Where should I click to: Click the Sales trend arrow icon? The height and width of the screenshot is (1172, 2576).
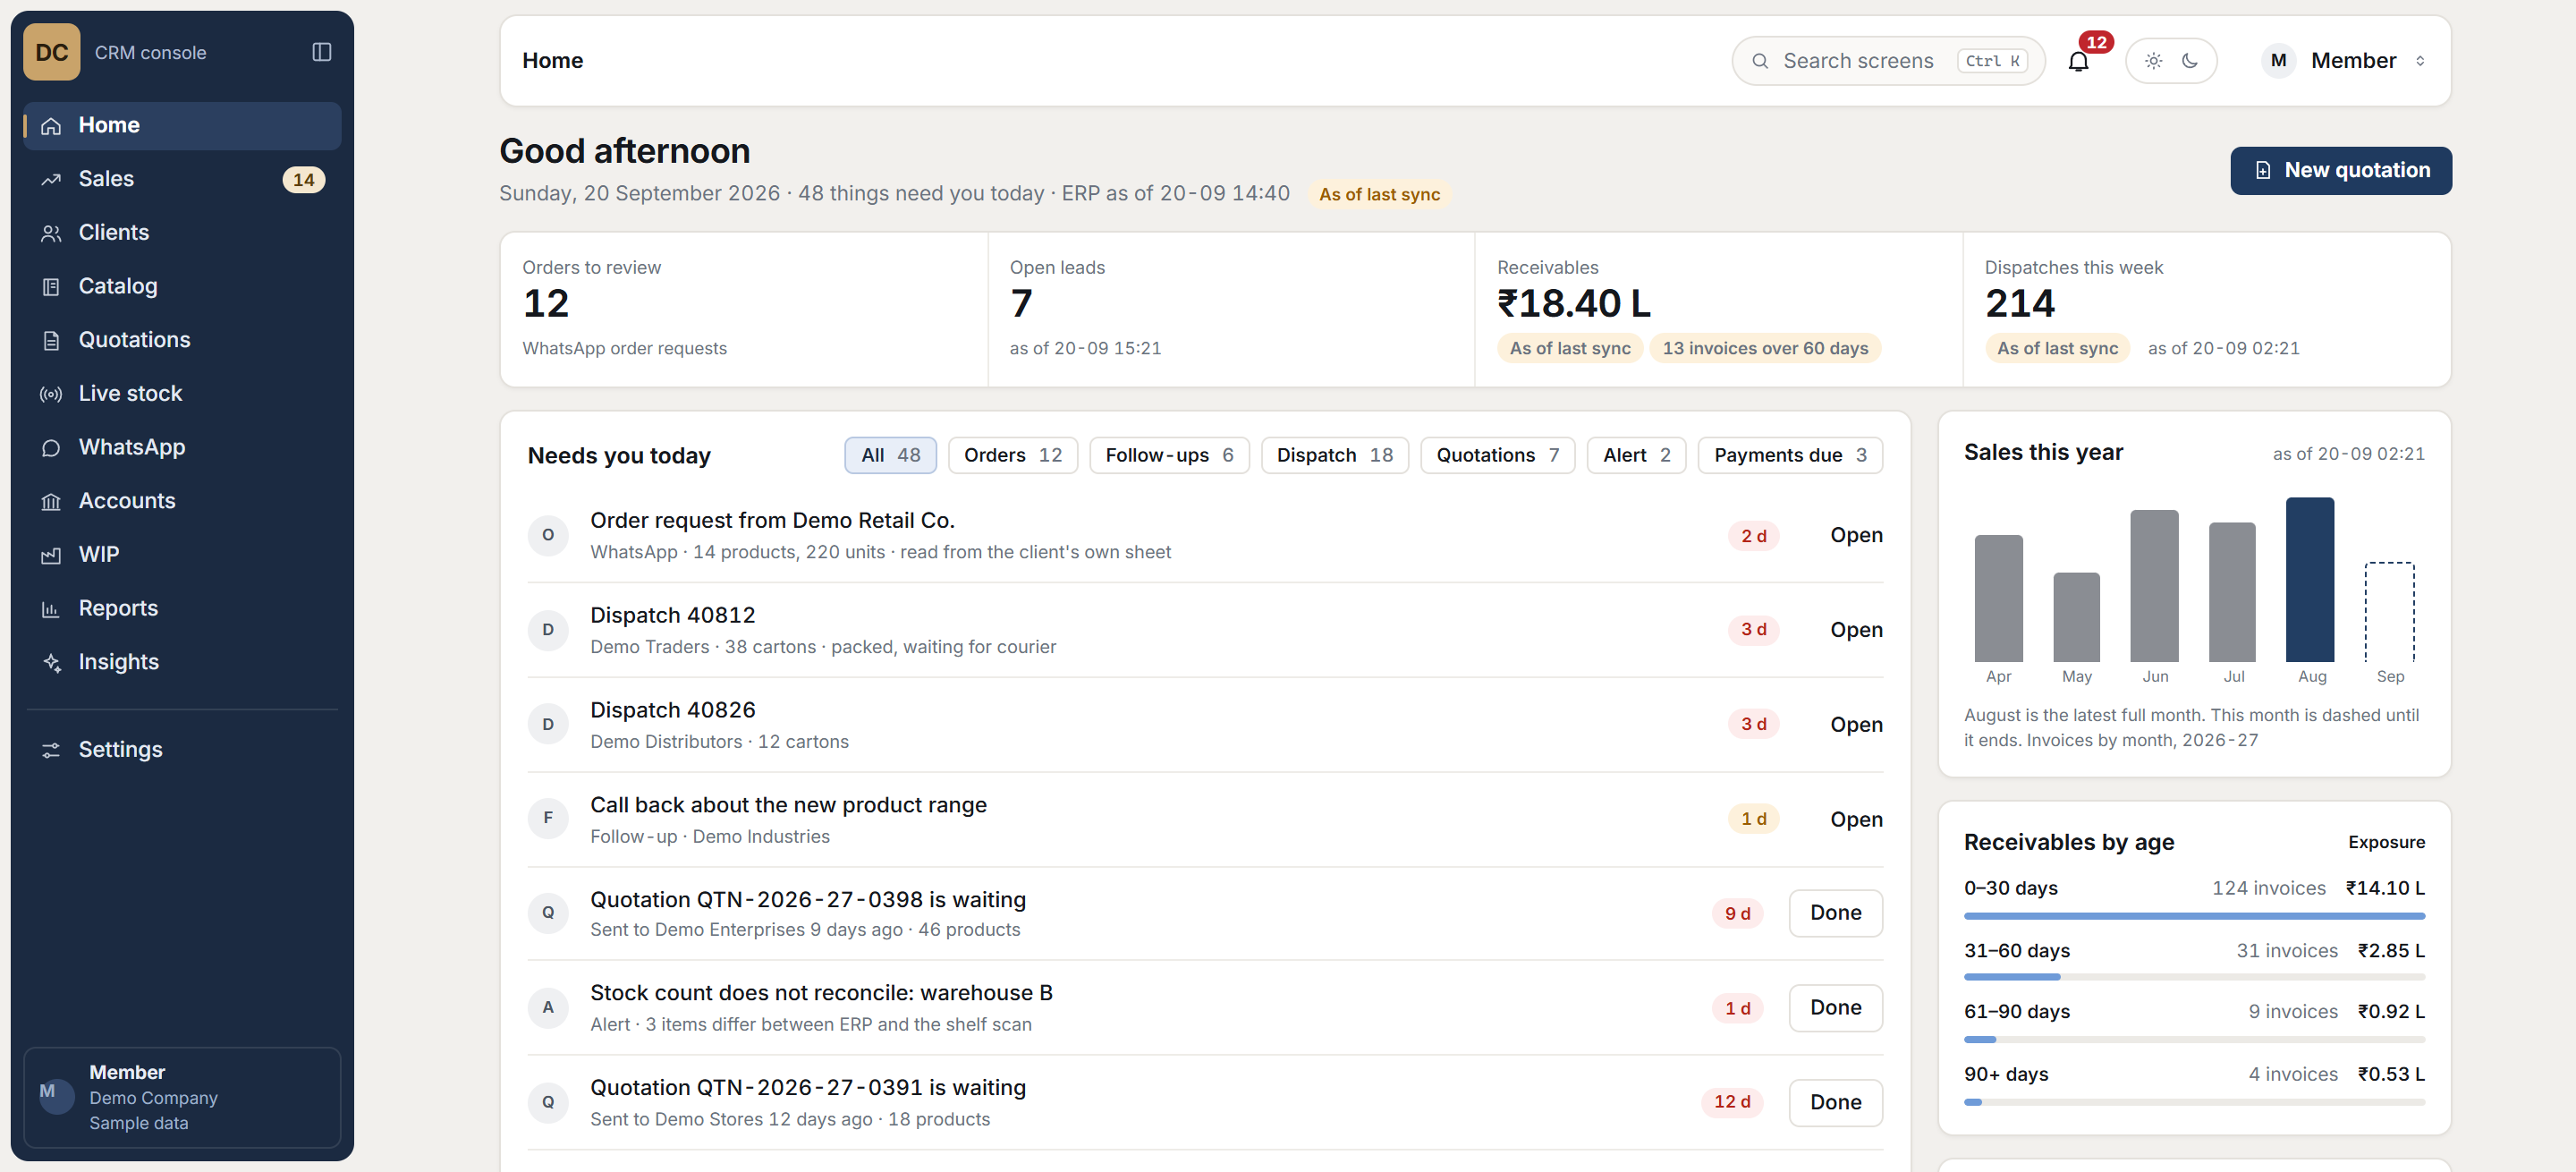tap(51, 180)
